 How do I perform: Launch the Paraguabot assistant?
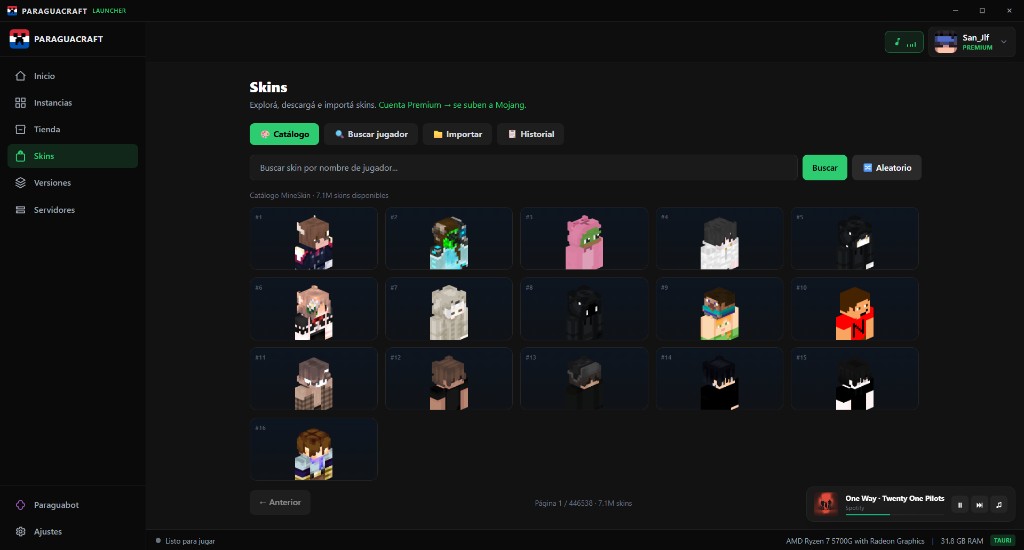pyautogui.click(x=72, y=505)
